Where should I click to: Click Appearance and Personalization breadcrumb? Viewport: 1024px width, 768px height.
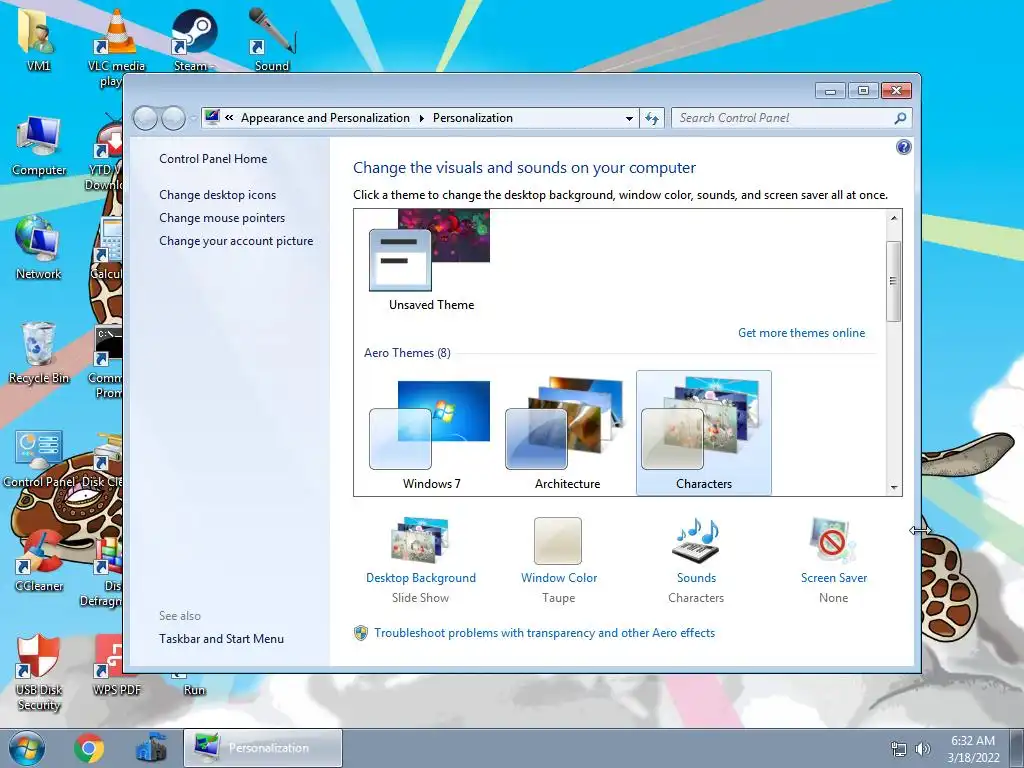coord(325,118)
